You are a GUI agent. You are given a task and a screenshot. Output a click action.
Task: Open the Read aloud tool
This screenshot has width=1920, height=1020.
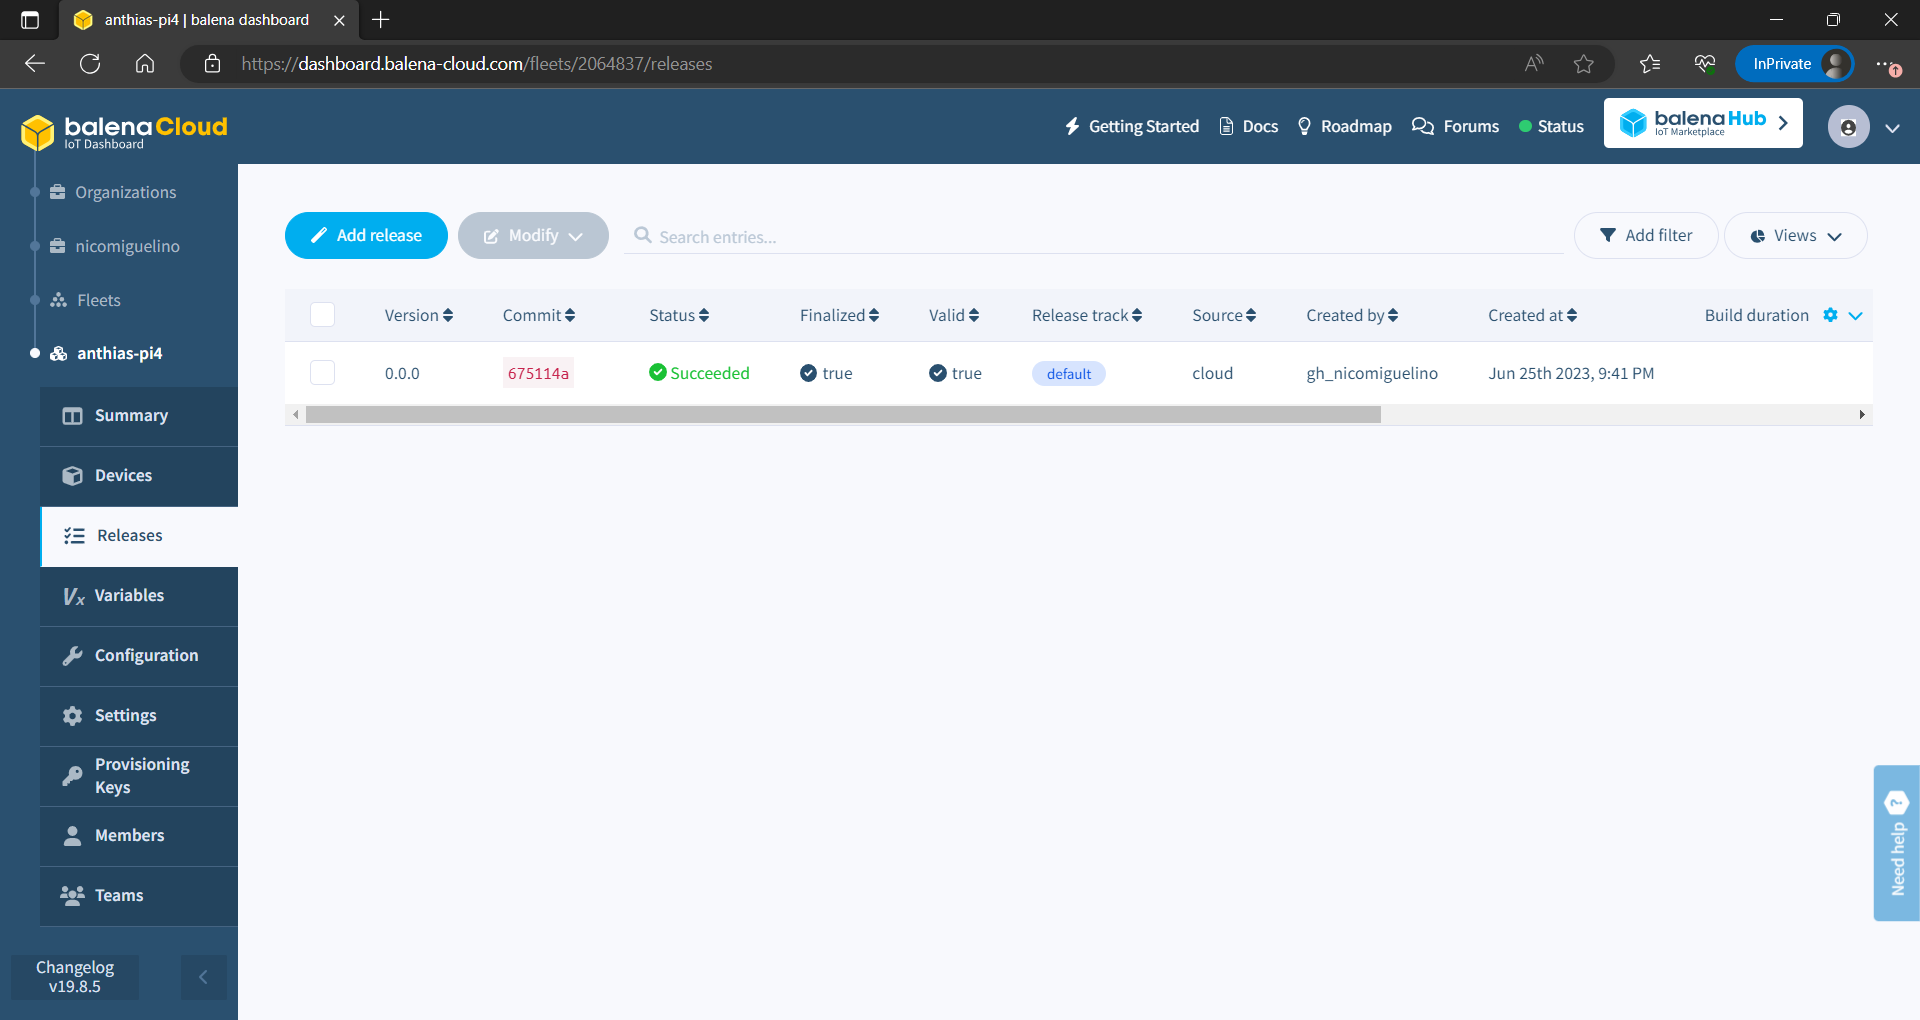tap(1534, 64)
